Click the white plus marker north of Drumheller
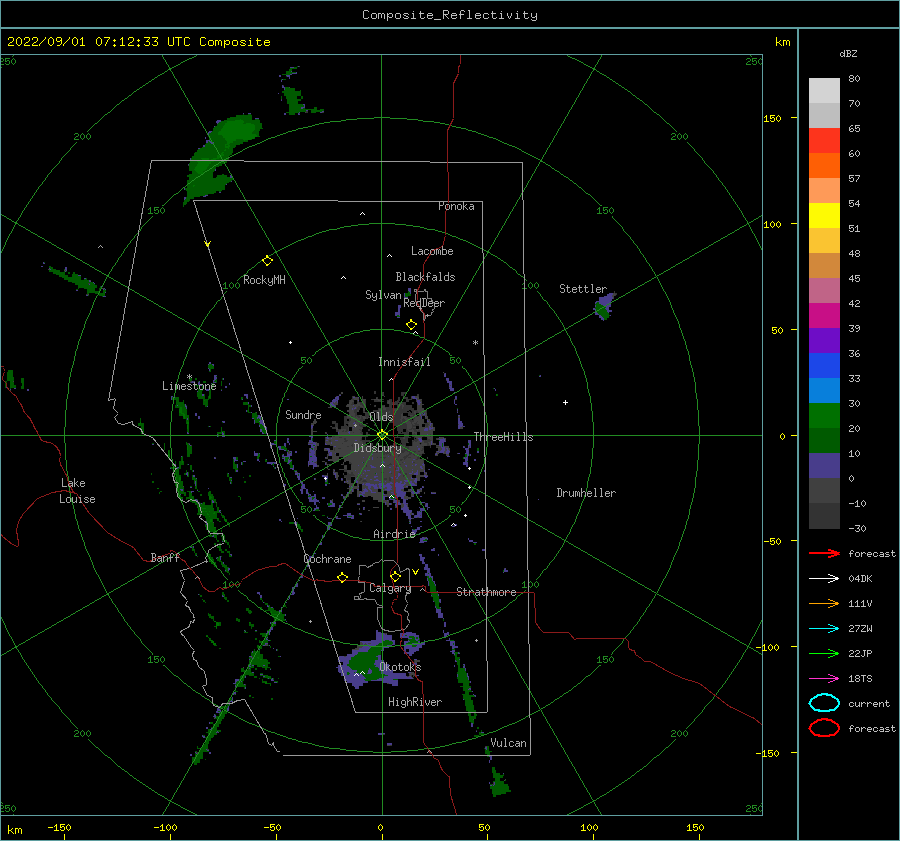This screenshot has width=900, height=841. [x=565, y=402]
